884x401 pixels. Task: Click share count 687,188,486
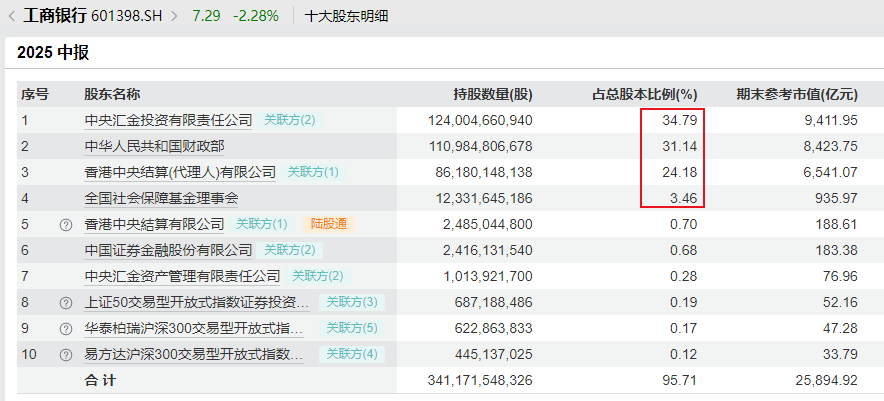point(493,302)
